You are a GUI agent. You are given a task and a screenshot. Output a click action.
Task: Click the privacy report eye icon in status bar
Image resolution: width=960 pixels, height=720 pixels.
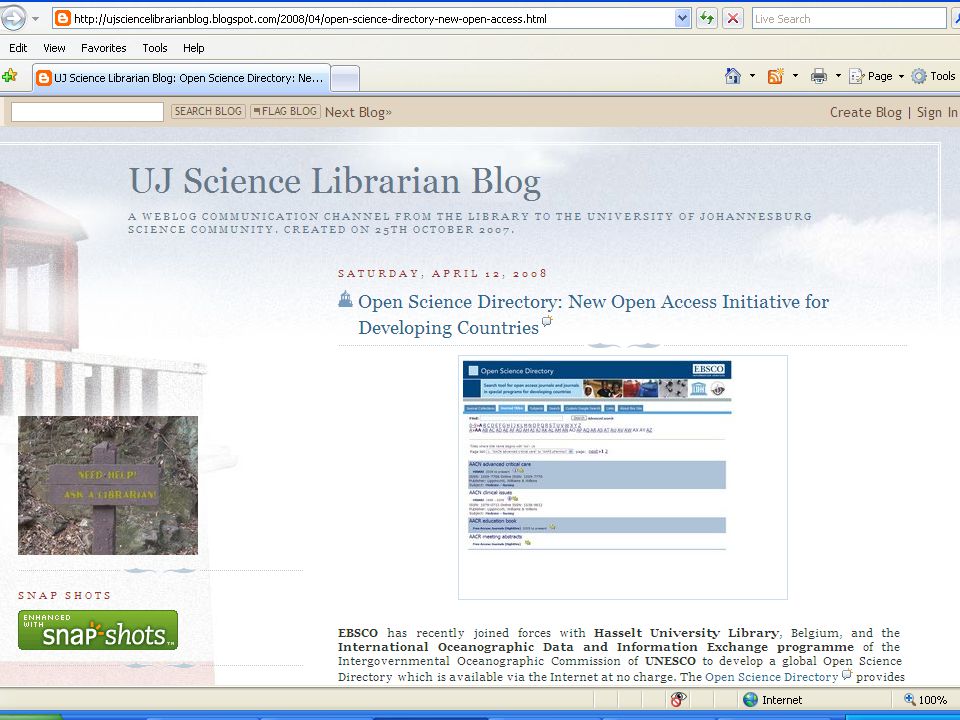point(678,699)
